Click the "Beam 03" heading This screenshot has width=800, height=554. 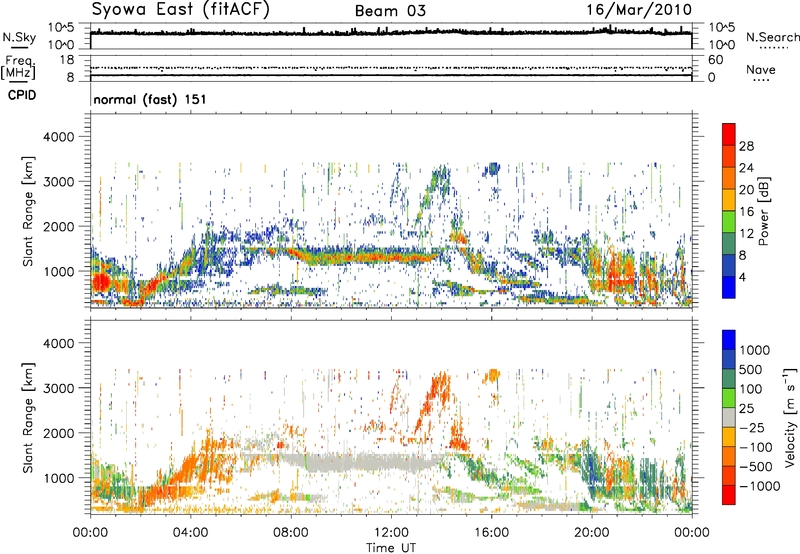point(390,11)
